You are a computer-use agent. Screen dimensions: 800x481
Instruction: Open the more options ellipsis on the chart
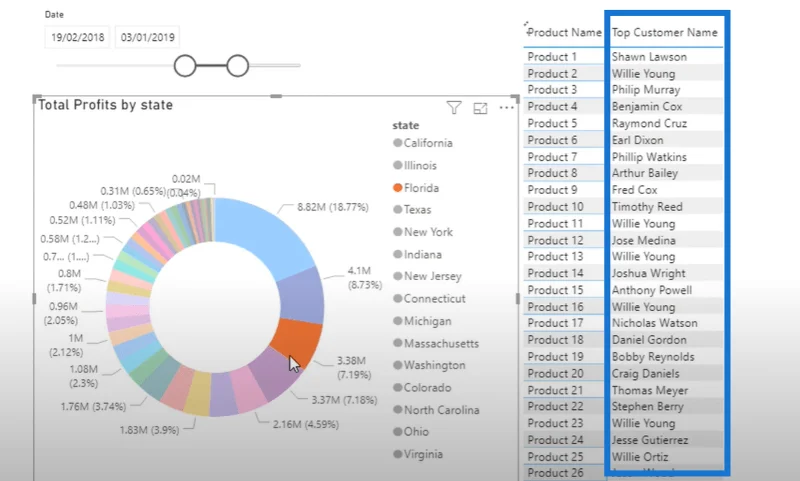pyautogui.click(x=507, y=108)
